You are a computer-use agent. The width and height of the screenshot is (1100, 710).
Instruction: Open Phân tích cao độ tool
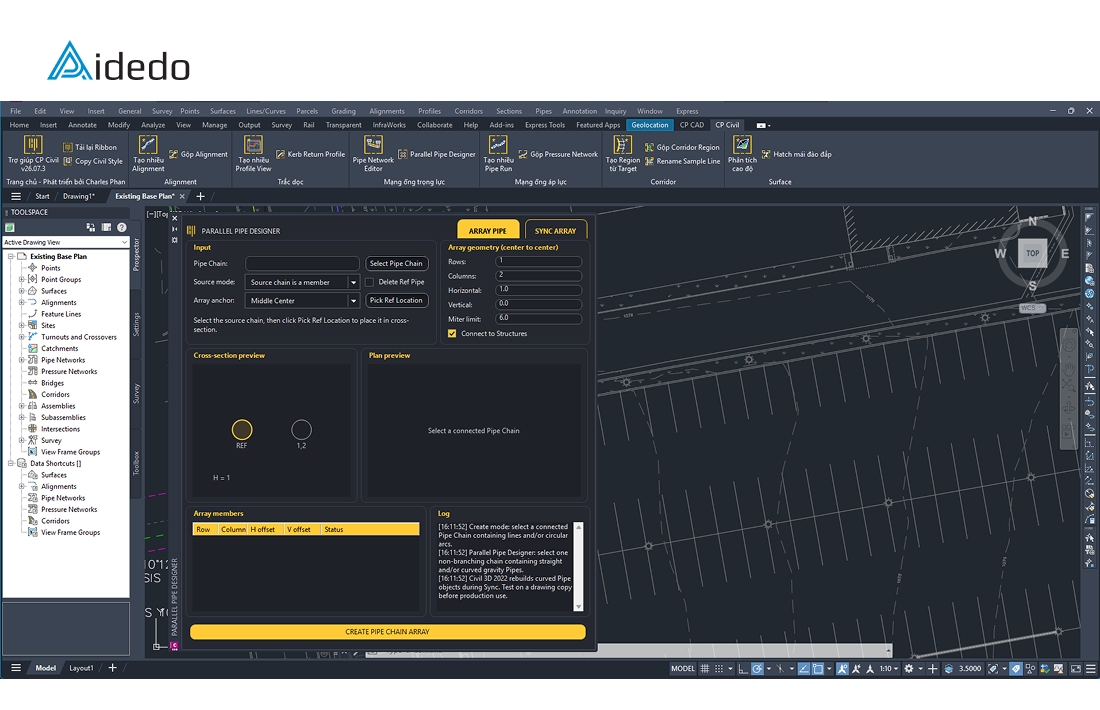click(742, 154)
